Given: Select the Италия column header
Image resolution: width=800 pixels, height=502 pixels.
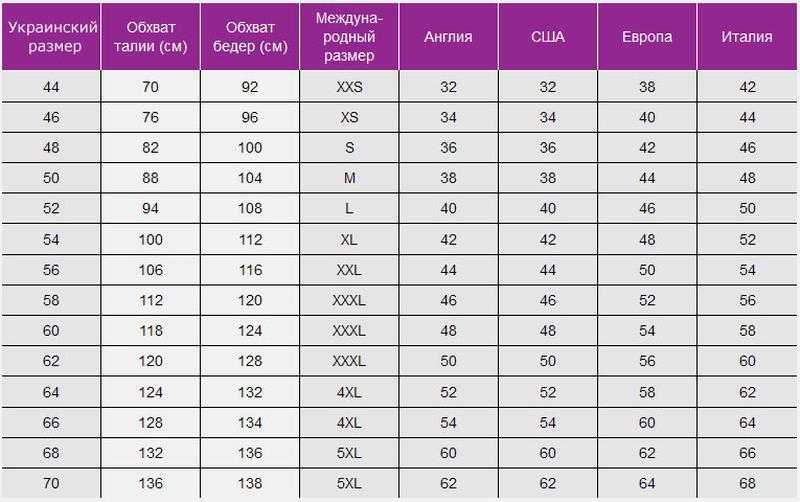Looking at the screenshot, I should (x=747, y=37).
